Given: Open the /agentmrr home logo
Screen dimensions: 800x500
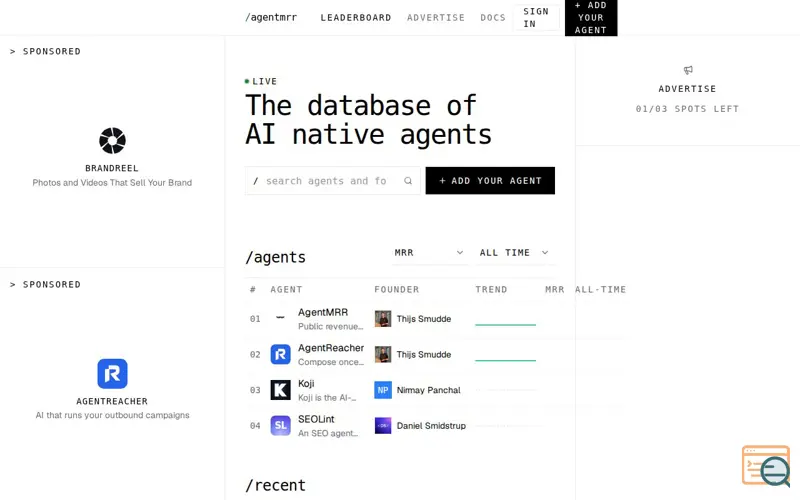Looking at the screenshot, I should click(271, 17).
